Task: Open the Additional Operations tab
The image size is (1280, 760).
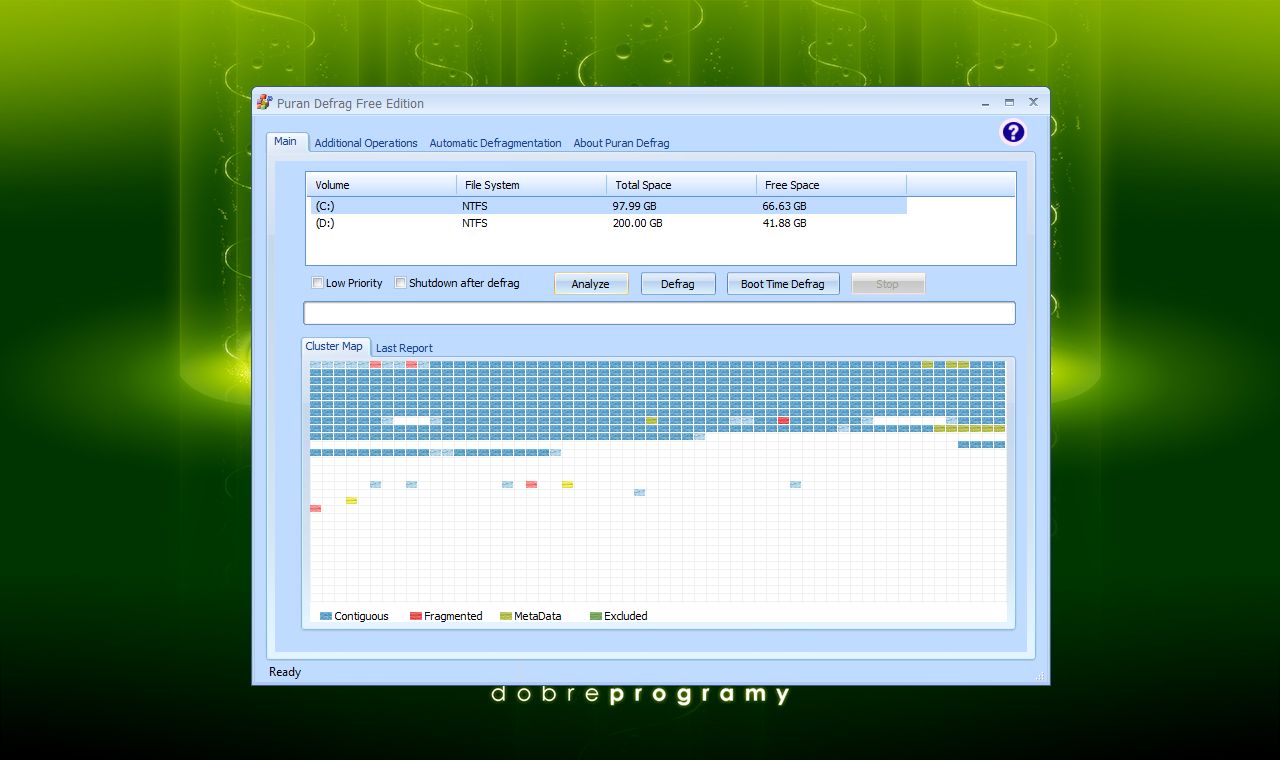Action: (x=366, y=143)
